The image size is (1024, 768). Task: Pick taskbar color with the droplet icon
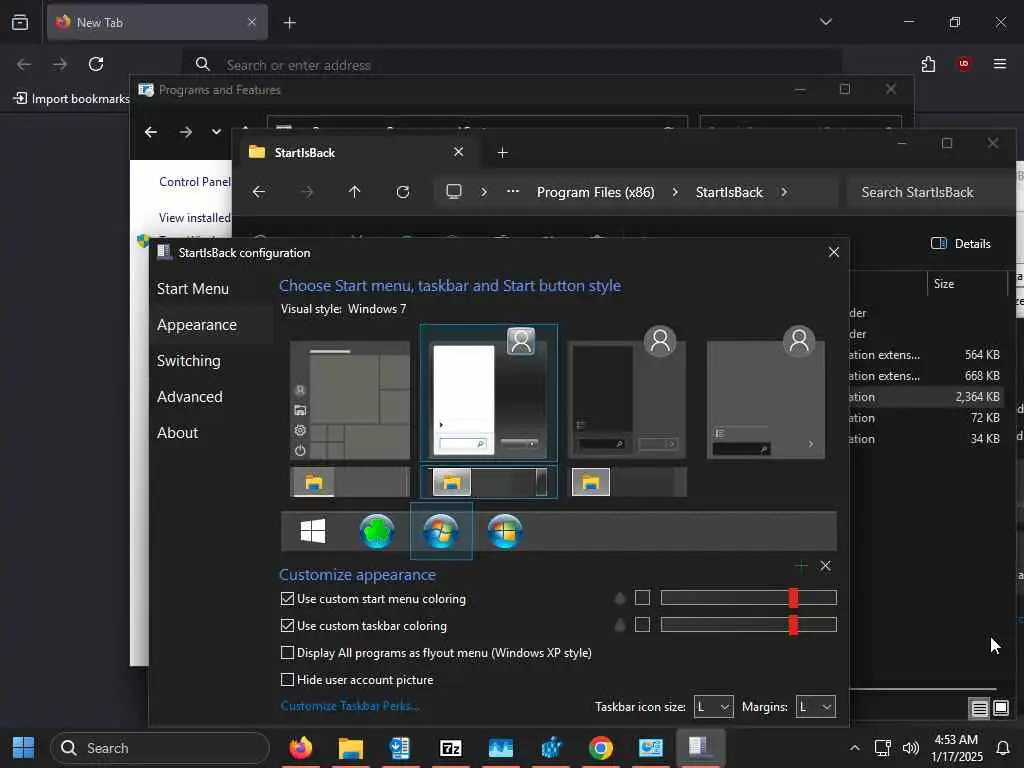tap(620, 625)
